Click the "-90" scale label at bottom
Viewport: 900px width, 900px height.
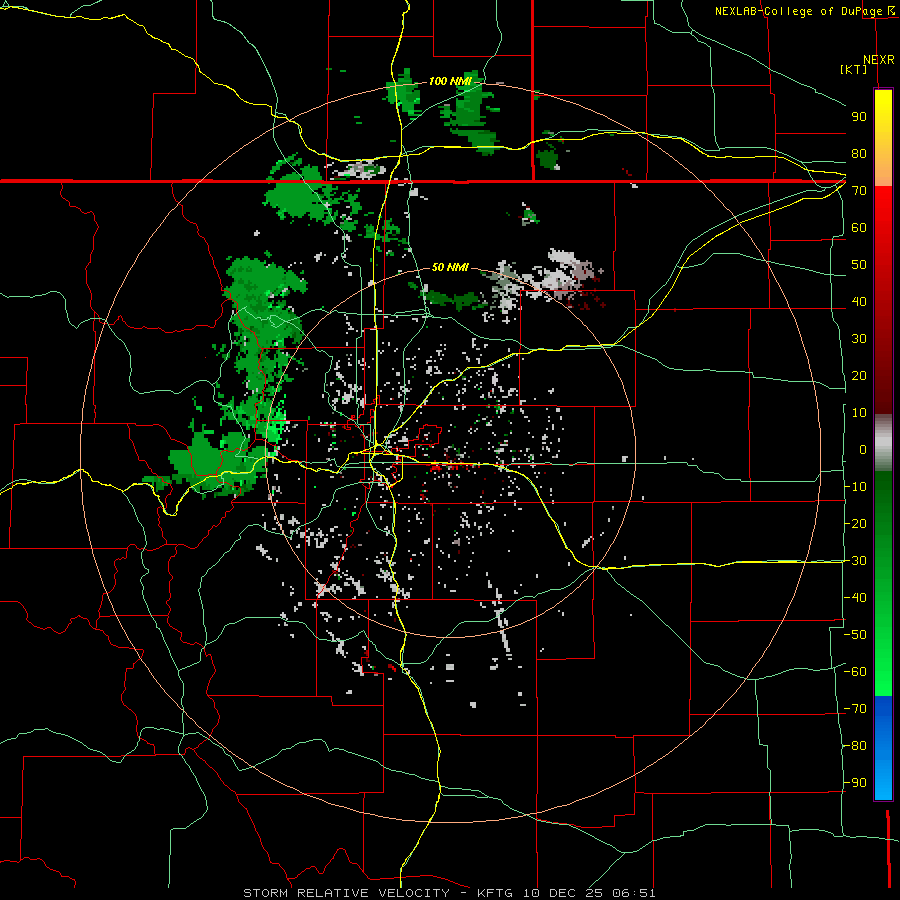pos(856,783)
